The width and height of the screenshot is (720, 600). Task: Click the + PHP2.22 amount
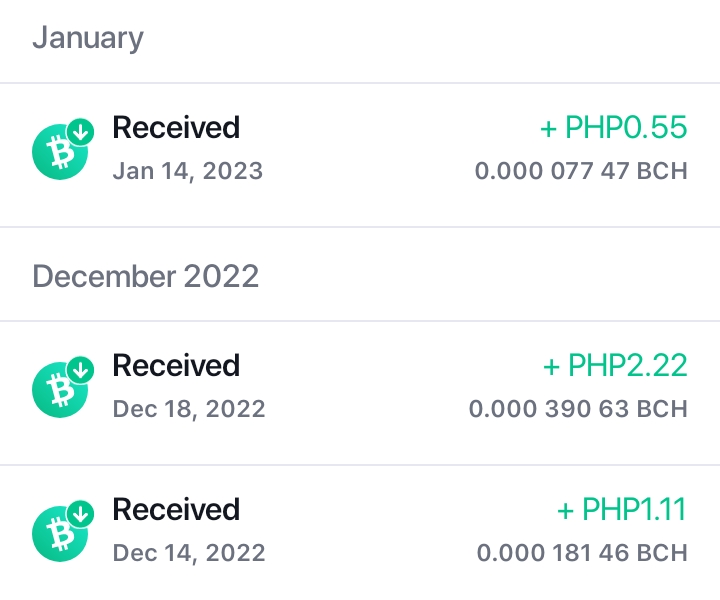615,365
